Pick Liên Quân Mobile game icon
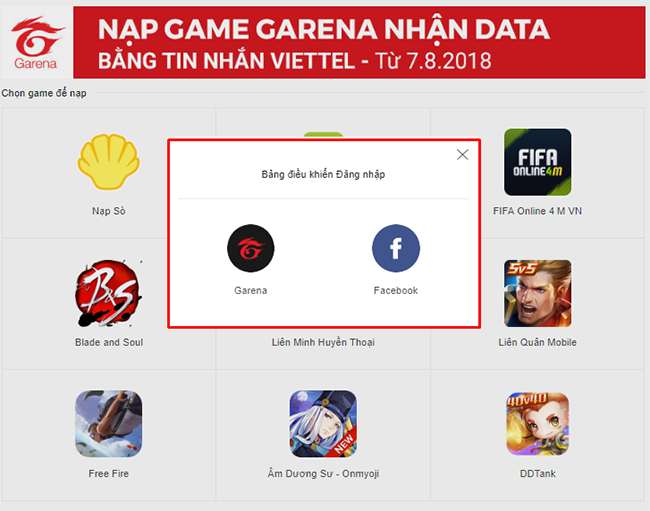 tap(538, 293)
